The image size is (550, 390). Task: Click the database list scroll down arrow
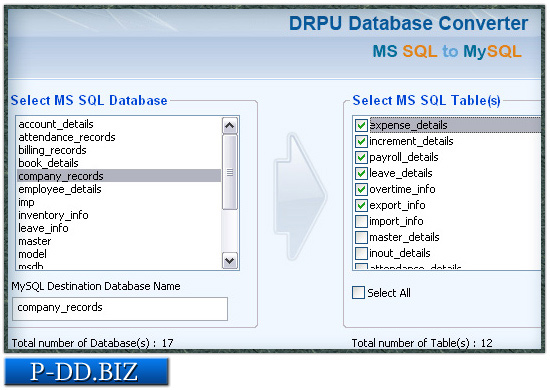pos(230,261)
